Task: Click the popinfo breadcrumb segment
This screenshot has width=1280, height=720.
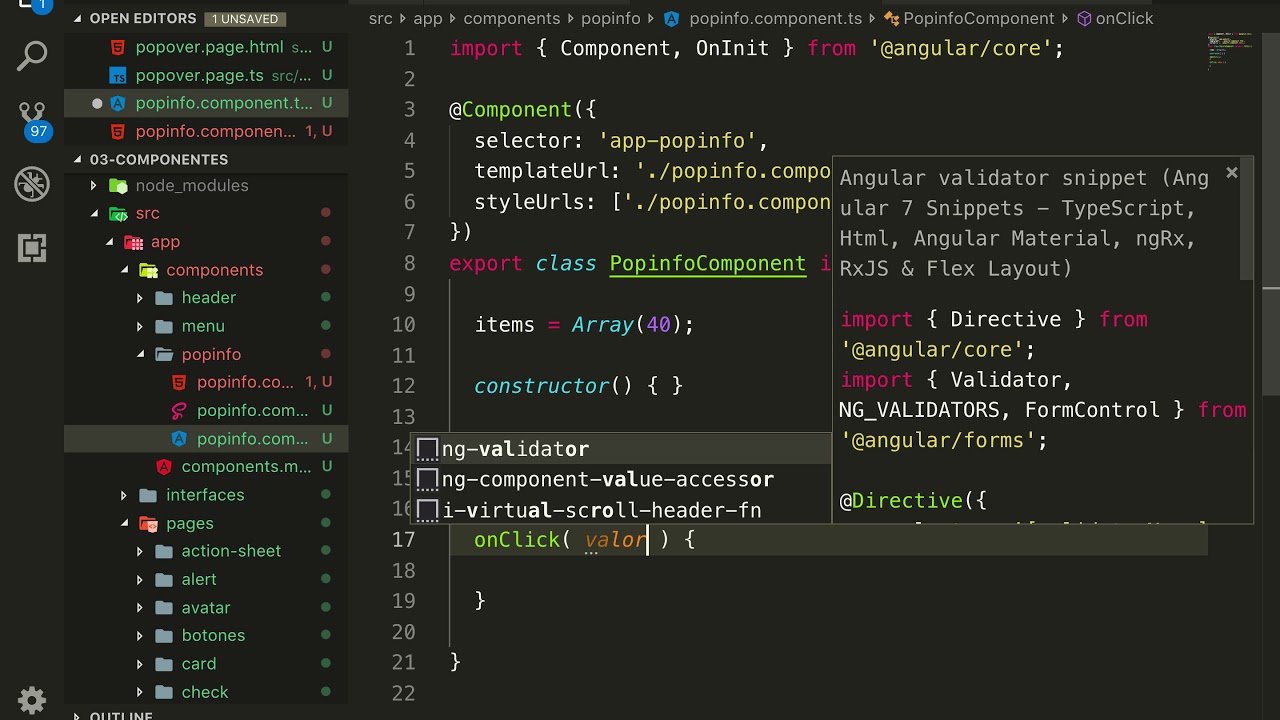Action: point(611,18)
